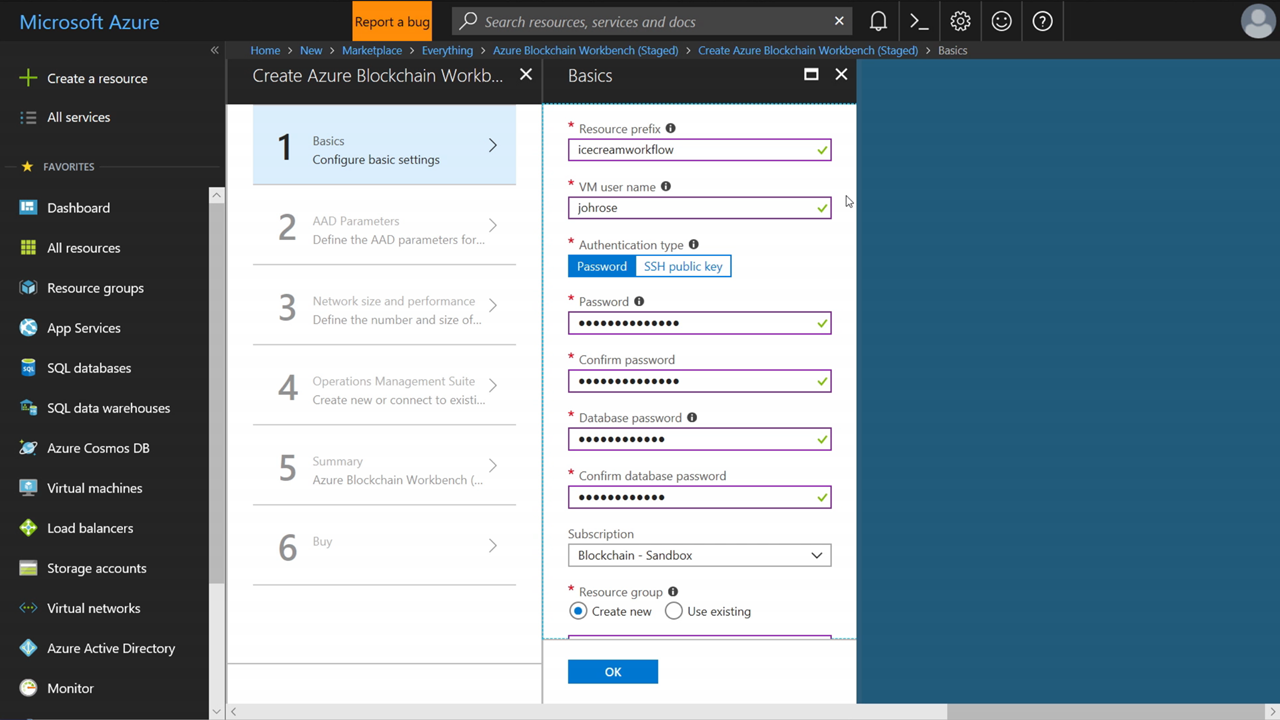This screenshot has height=720, width=1280.
Task: Show info tooltip for Resource group
Action: click(673, 591)
